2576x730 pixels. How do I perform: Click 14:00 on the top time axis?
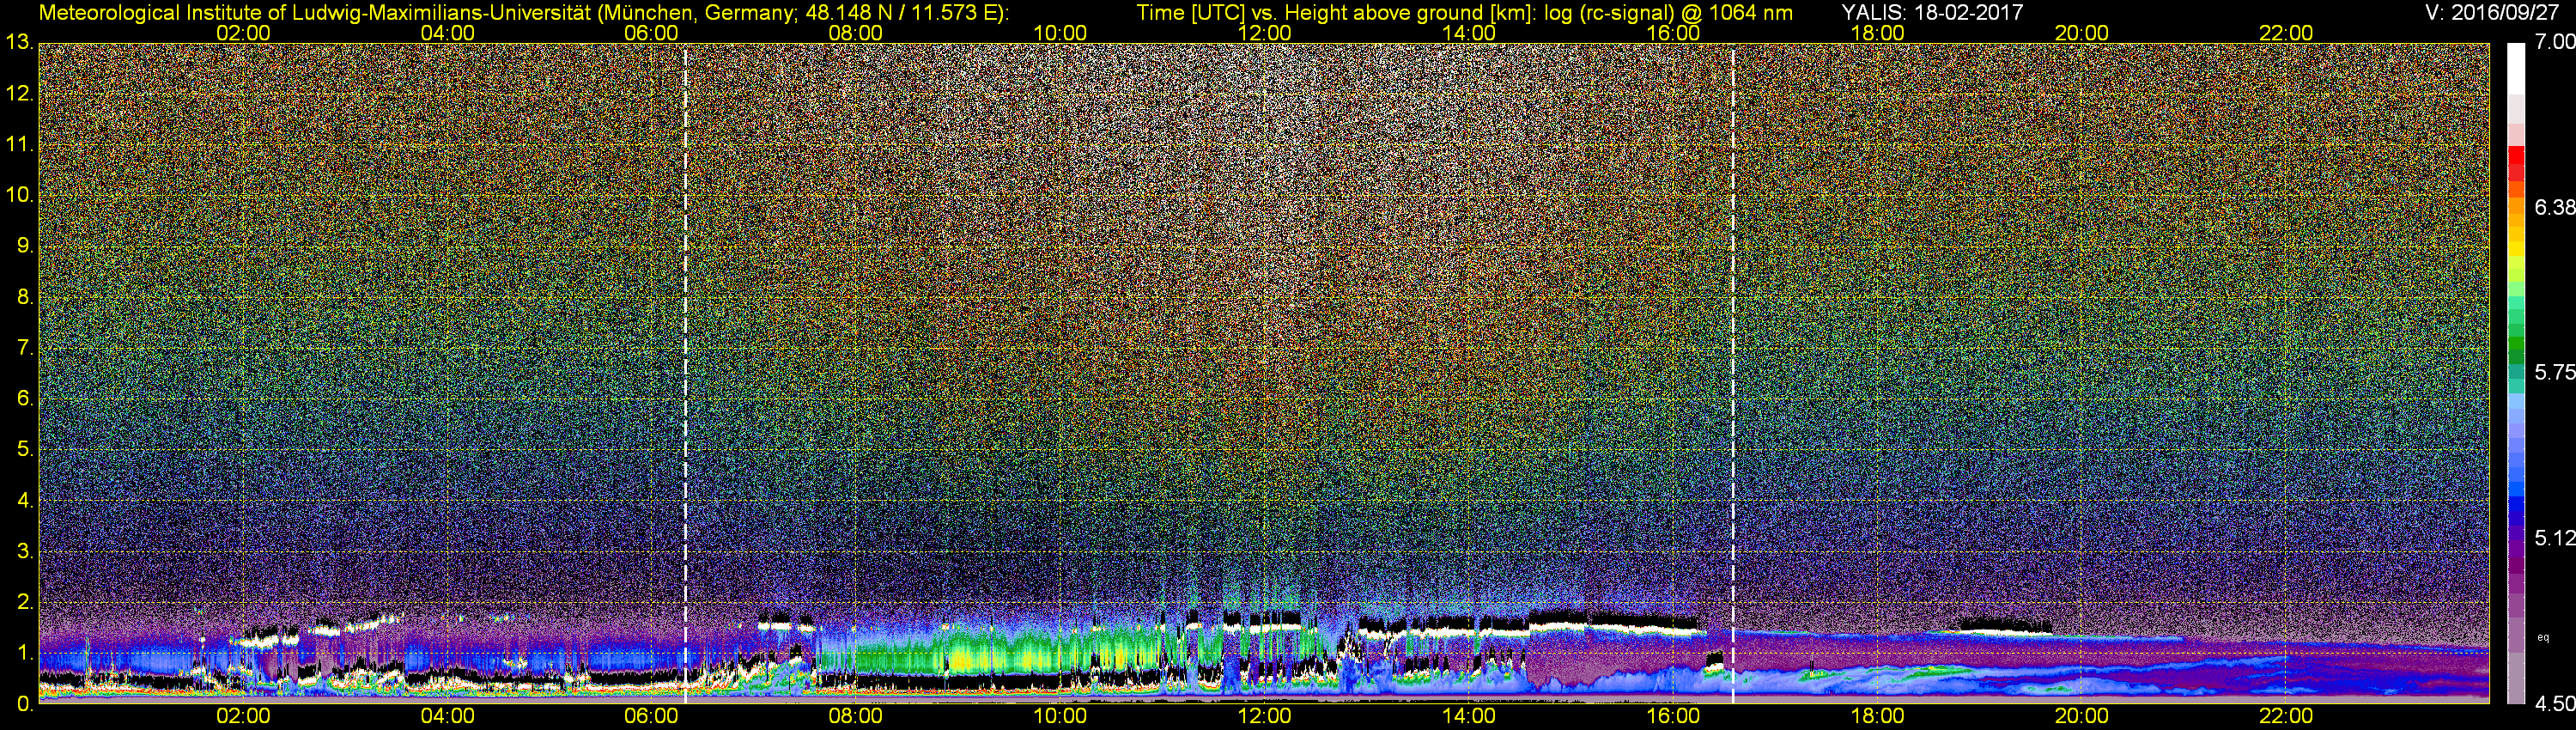[x=1469, y=33]
